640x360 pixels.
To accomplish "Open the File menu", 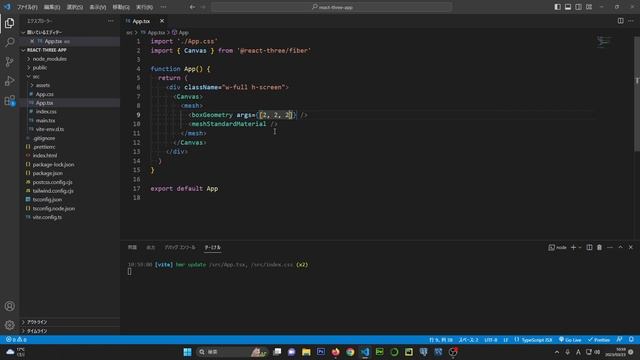I will tap(27, 7).
